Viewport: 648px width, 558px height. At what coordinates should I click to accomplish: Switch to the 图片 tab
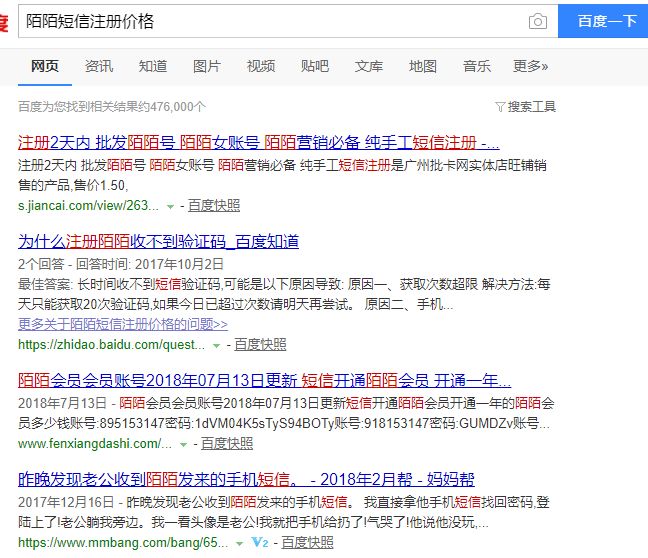point(207,66)
